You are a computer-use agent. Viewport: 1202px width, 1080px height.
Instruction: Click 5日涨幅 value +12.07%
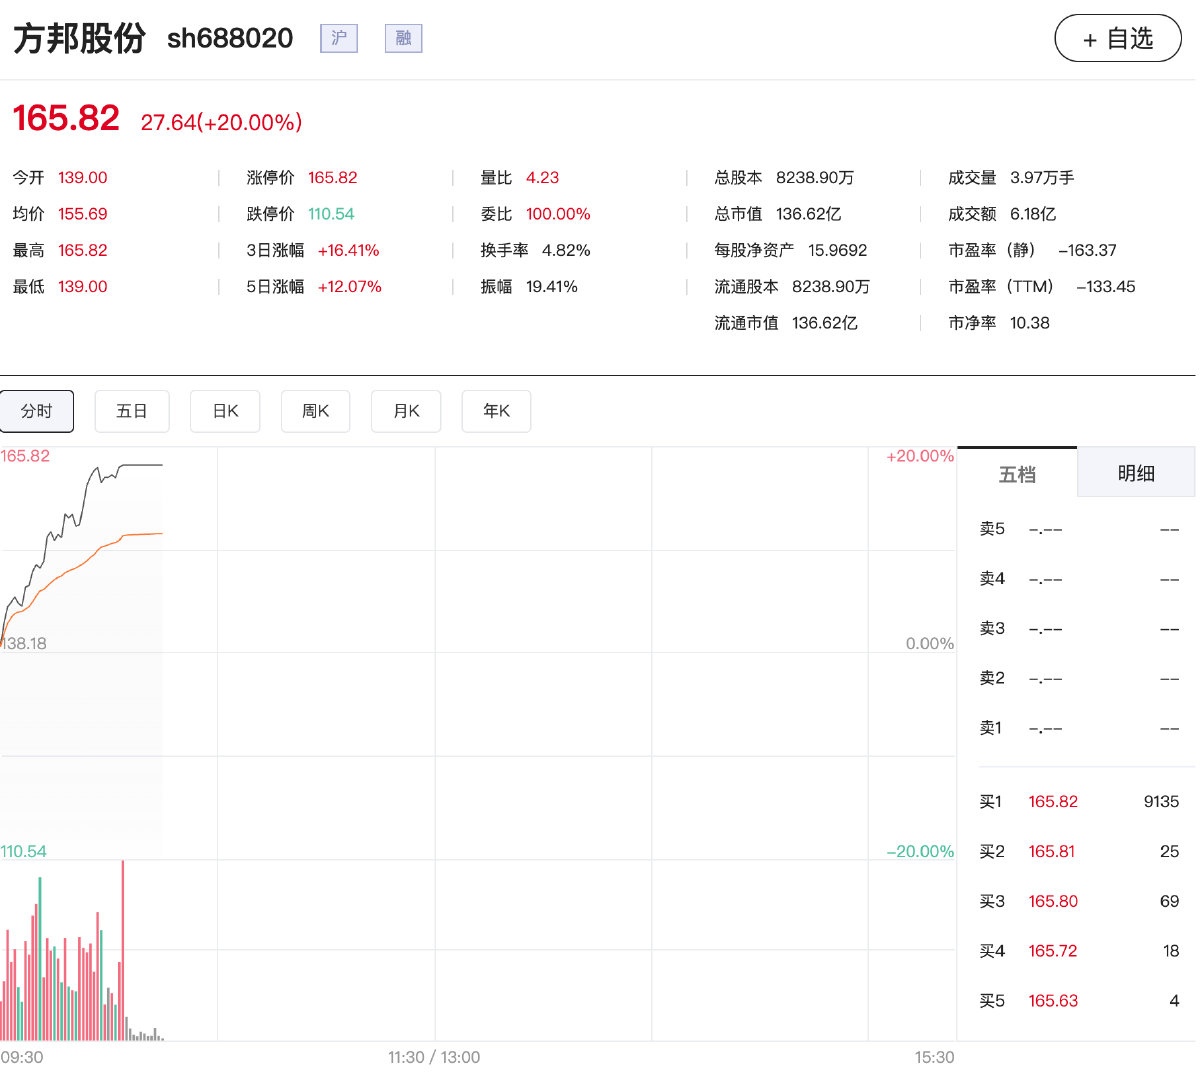tap(349, 287)
